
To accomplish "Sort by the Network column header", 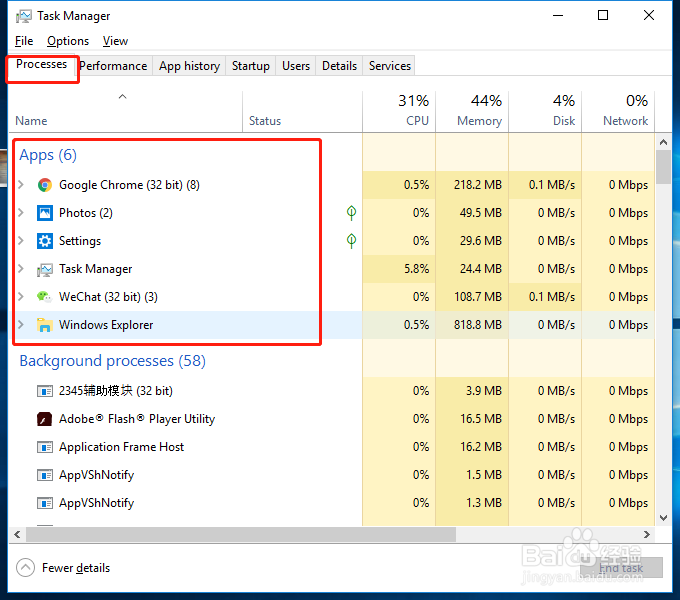I will click(x=618, y=112).
